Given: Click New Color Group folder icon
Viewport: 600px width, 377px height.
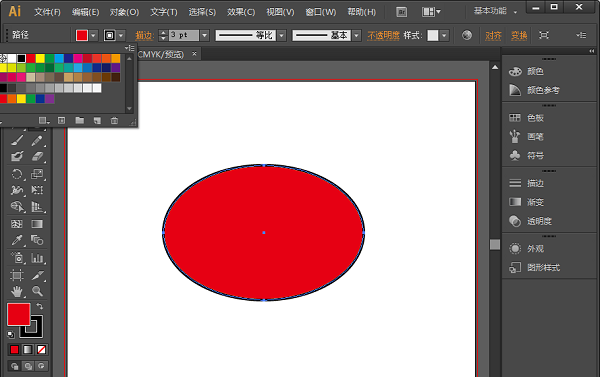Looking at the screenshot, I should coord(80,121).
